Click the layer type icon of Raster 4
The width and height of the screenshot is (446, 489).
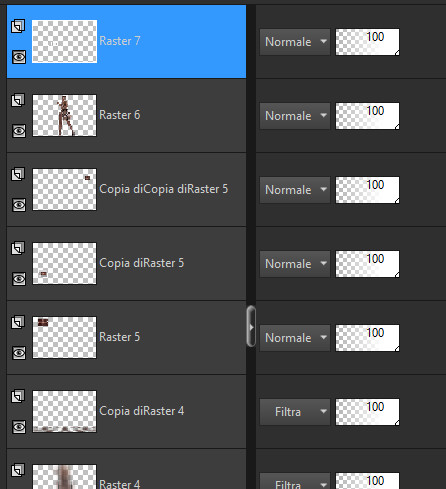[18, 470]
